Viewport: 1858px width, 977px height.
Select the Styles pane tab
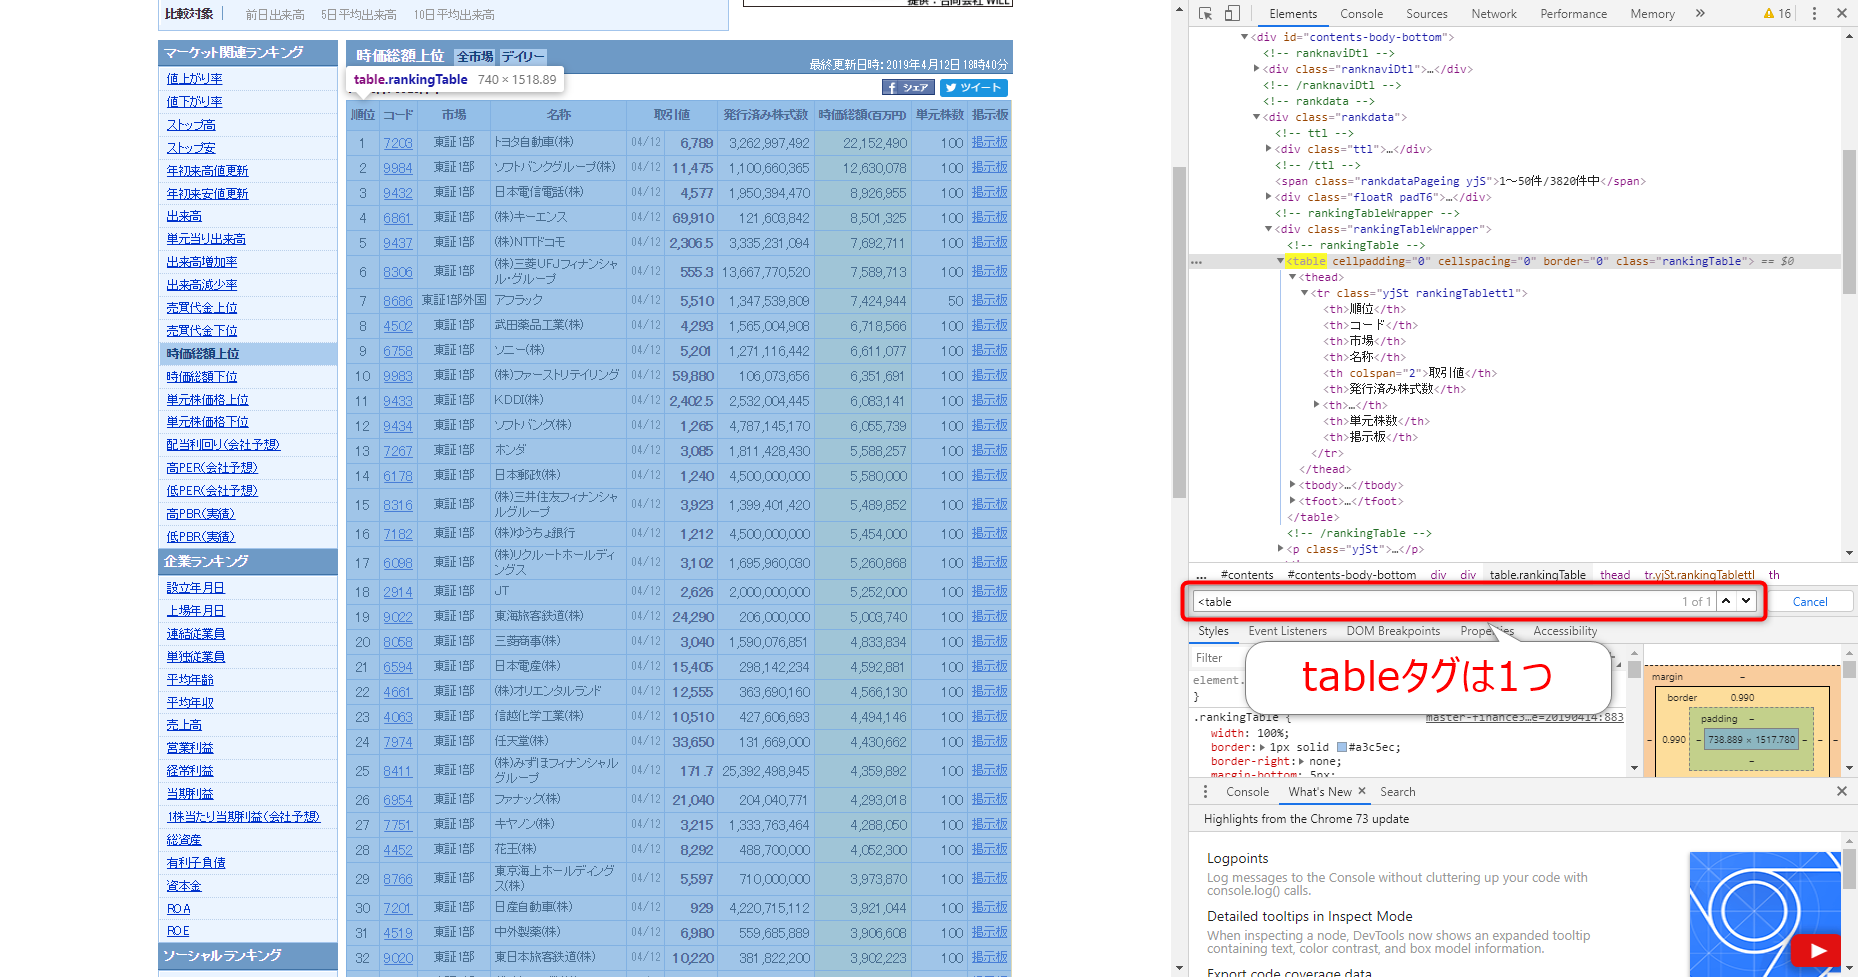(1213, 631)
